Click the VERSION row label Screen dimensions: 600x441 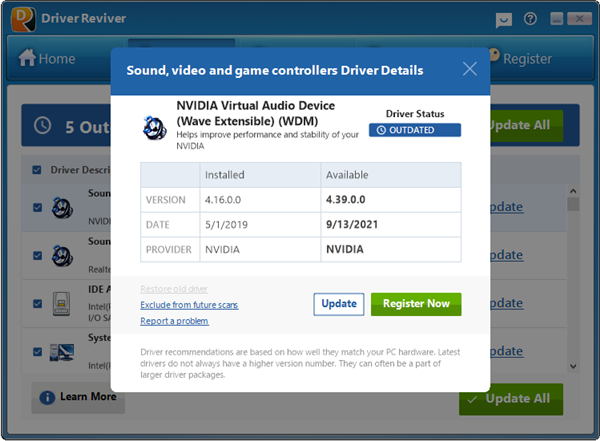166,200
